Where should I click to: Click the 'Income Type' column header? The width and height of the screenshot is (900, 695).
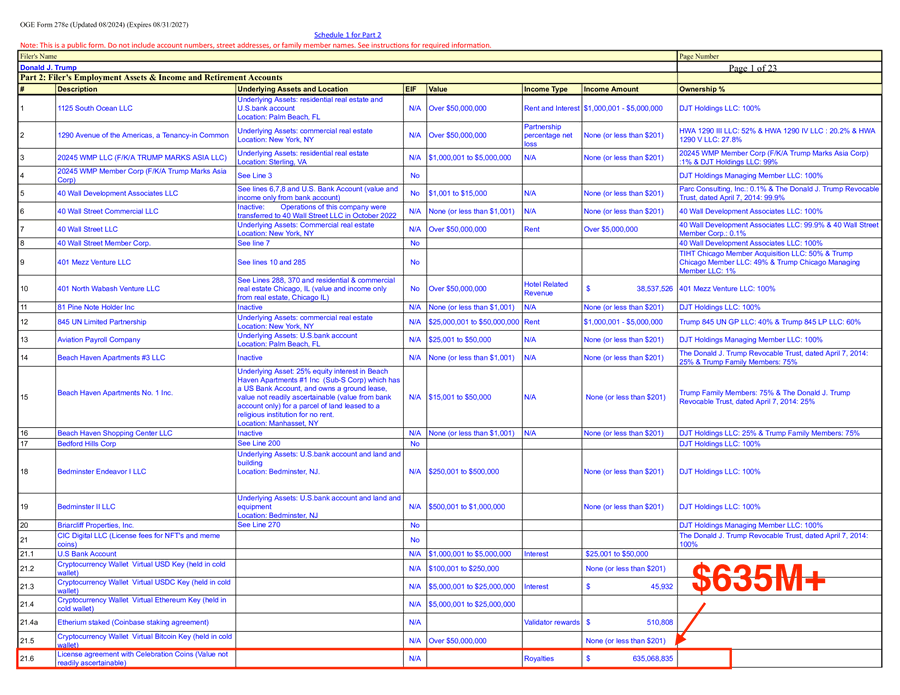point(546,89)
